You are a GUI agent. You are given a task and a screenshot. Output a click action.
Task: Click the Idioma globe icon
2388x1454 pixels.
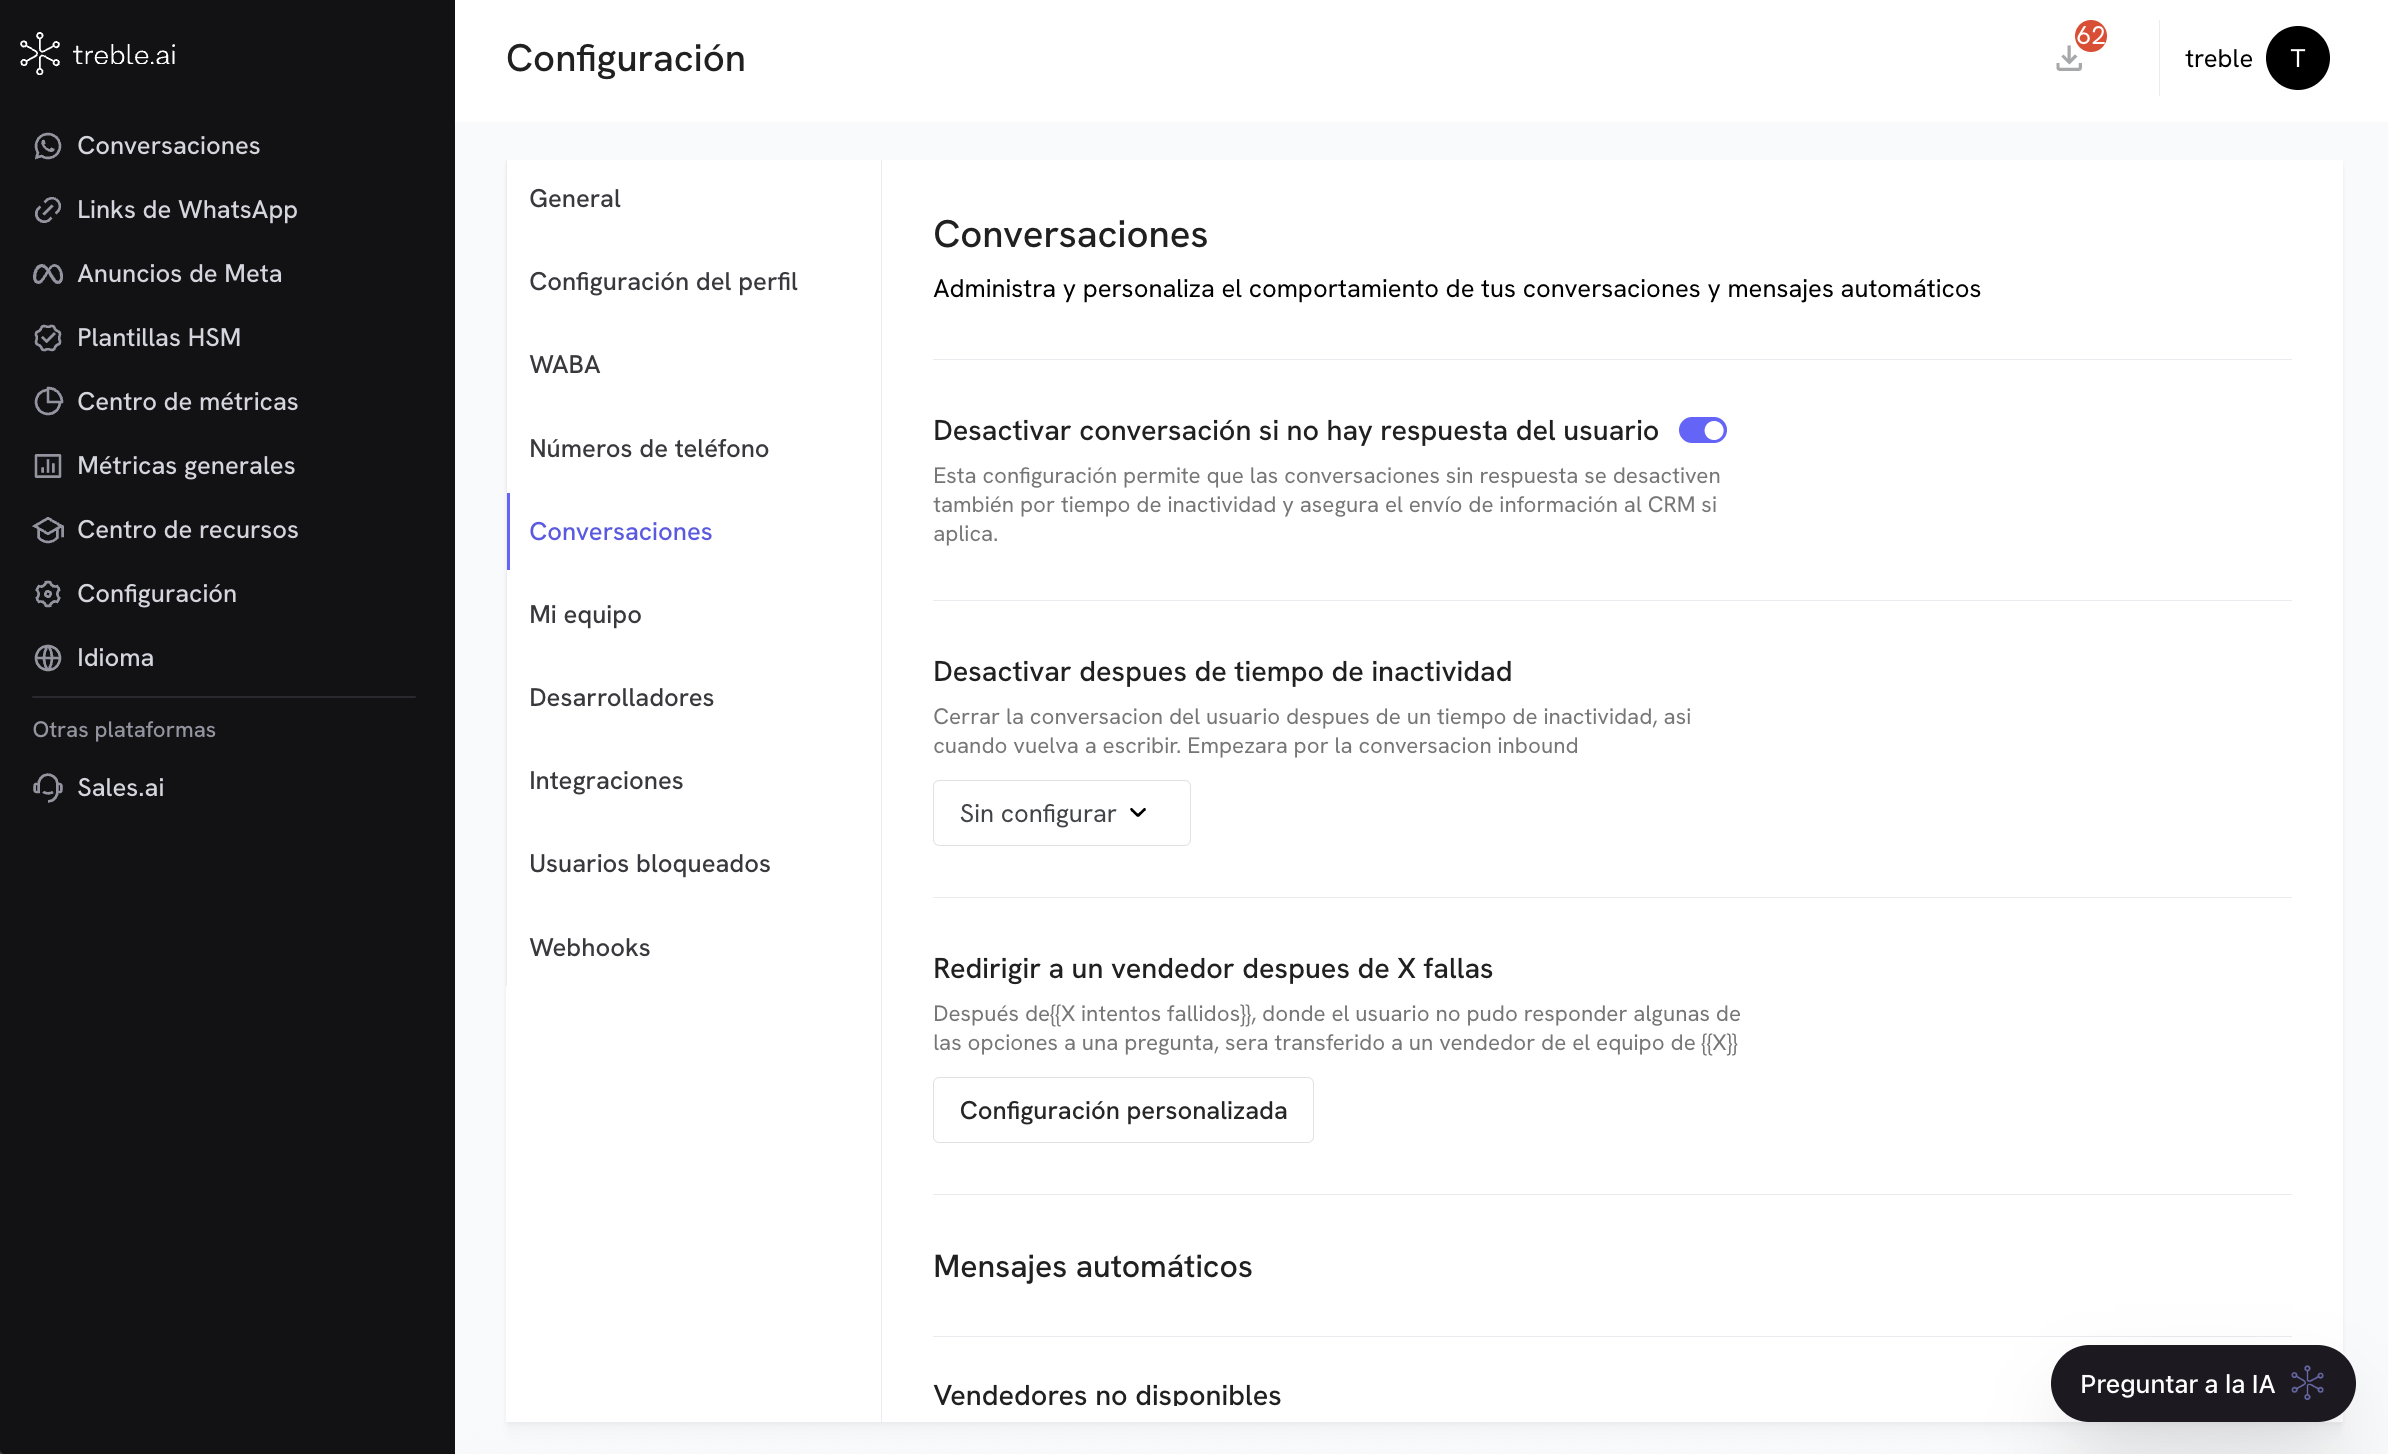coord(47,658)
